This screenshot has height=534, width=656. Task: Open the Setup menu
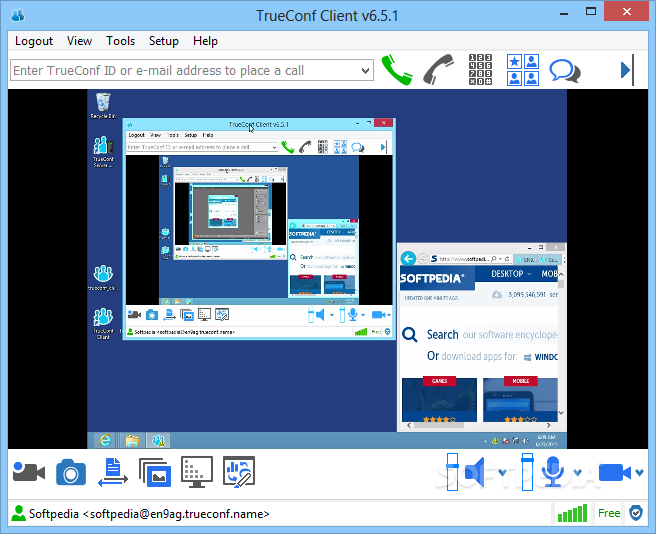pos(164,41)
